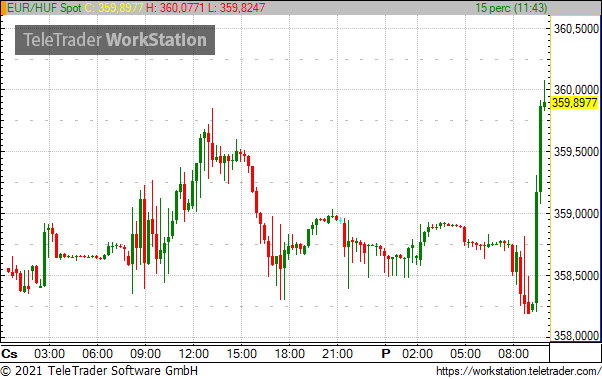Click the EUR/HUF Spot title label
This screenshot has width=602, height=379.
pyautogui.click(x=45, y=8)
